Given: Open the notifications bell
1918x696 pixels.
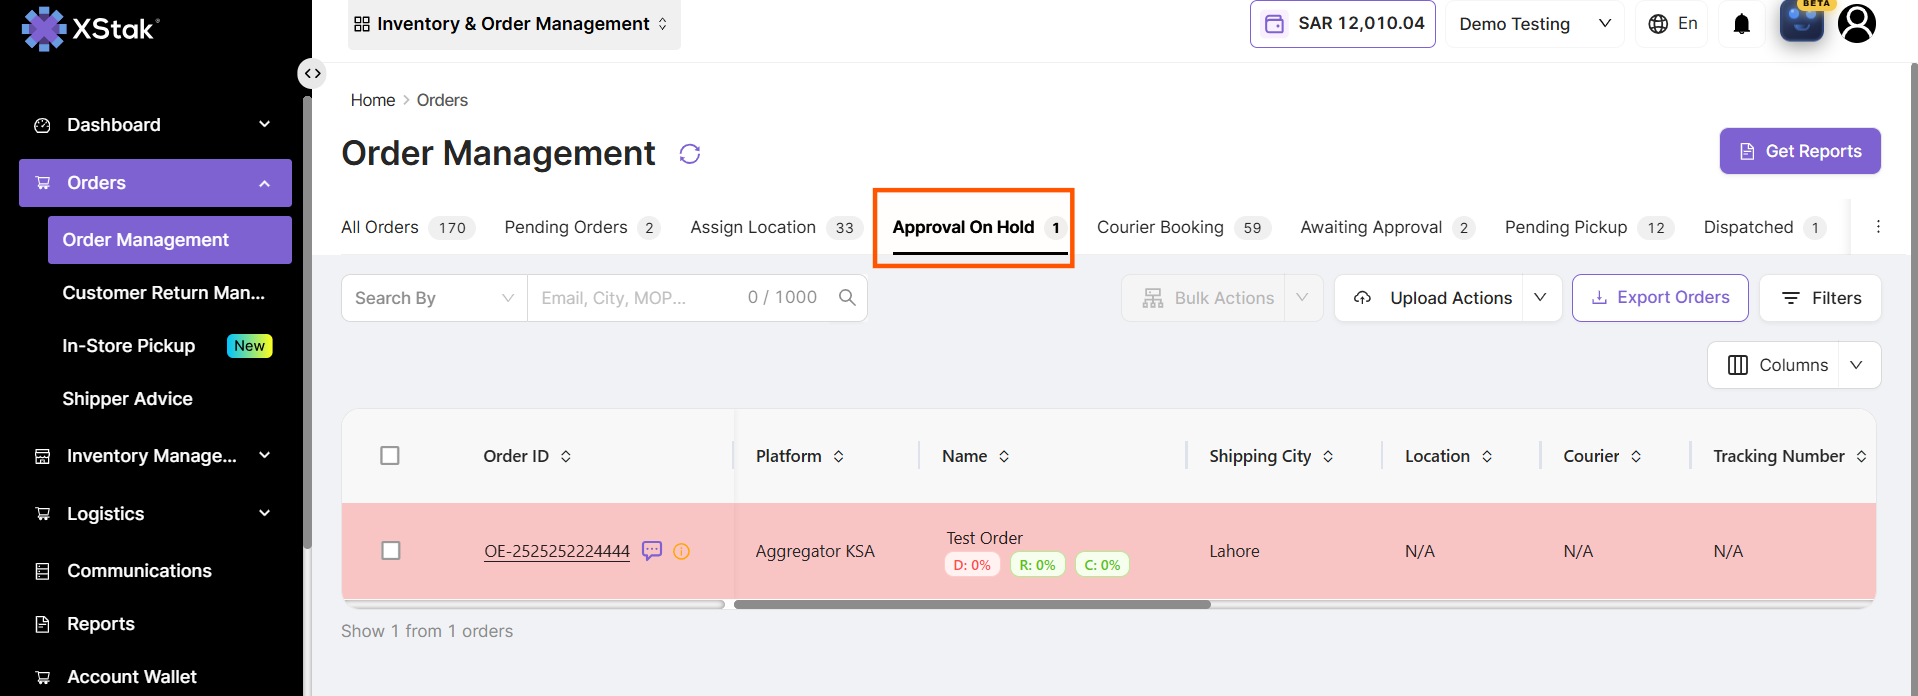Looking at the screenshot, I should click(1742, 24).
